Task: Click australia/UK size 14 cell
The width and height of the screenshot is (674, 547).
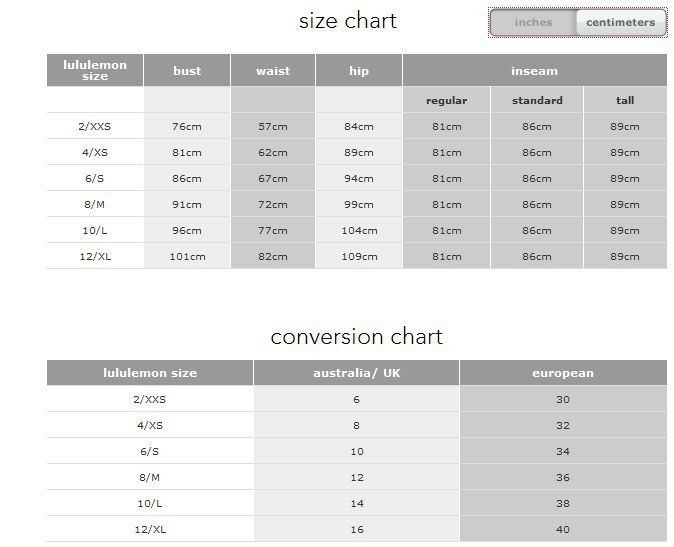Action: (x=356, y=503)
